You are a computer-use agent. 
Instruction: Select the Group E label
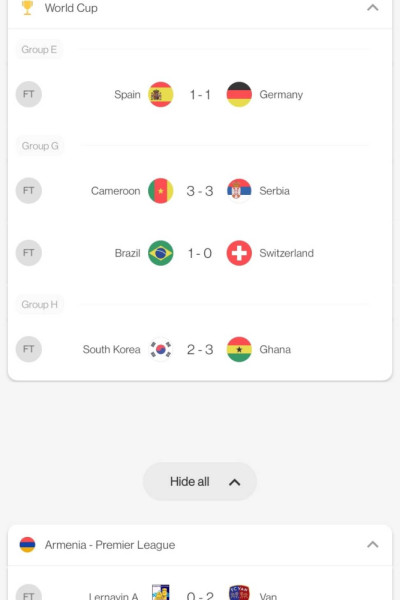(x=39, y=49)
